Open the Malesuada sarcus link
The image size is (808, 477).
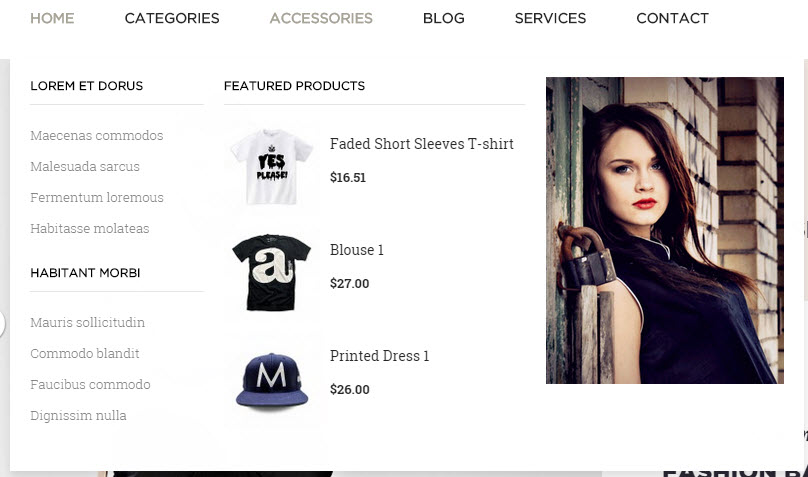pos(85,166)
